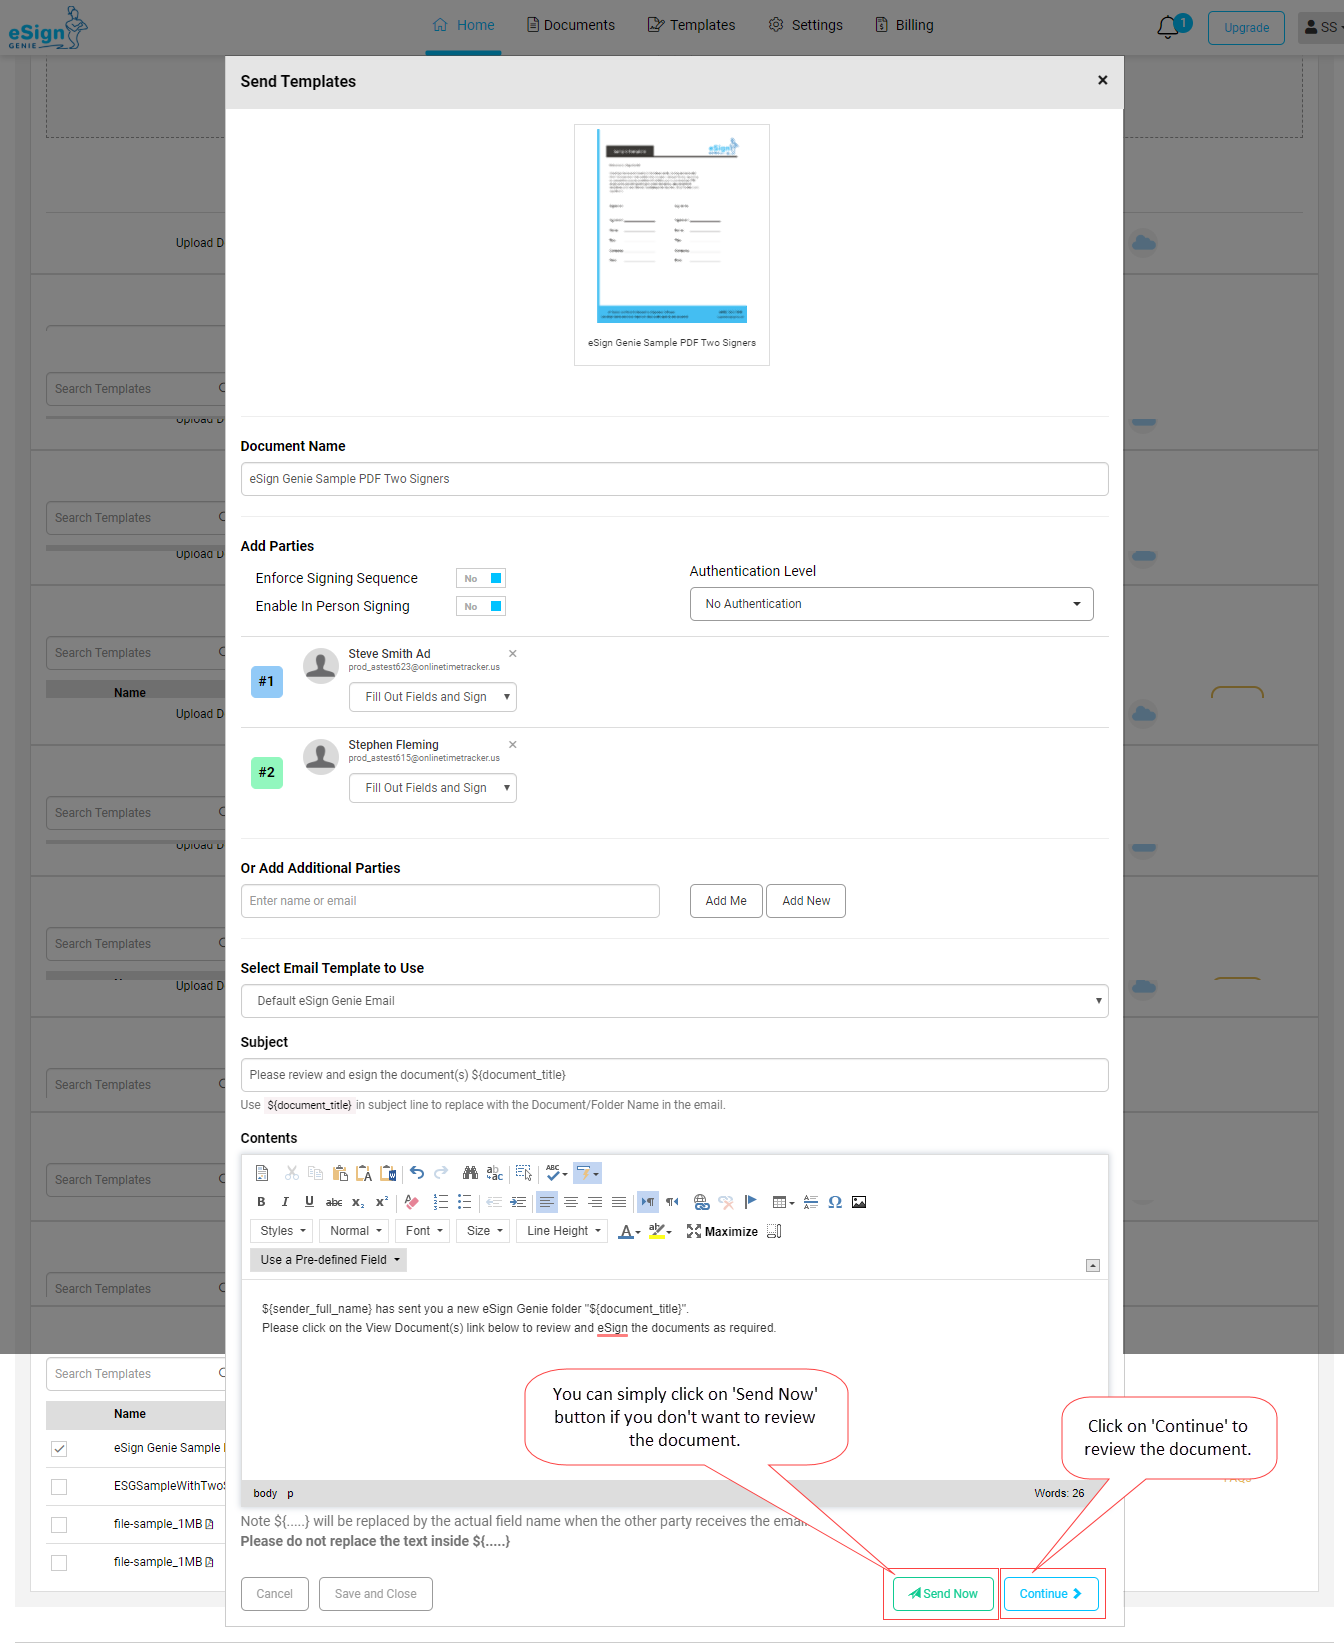The width and height of the screenshot is (1344, 1646).
Task: Click the Document Name input field
Action: pos(674,479)
